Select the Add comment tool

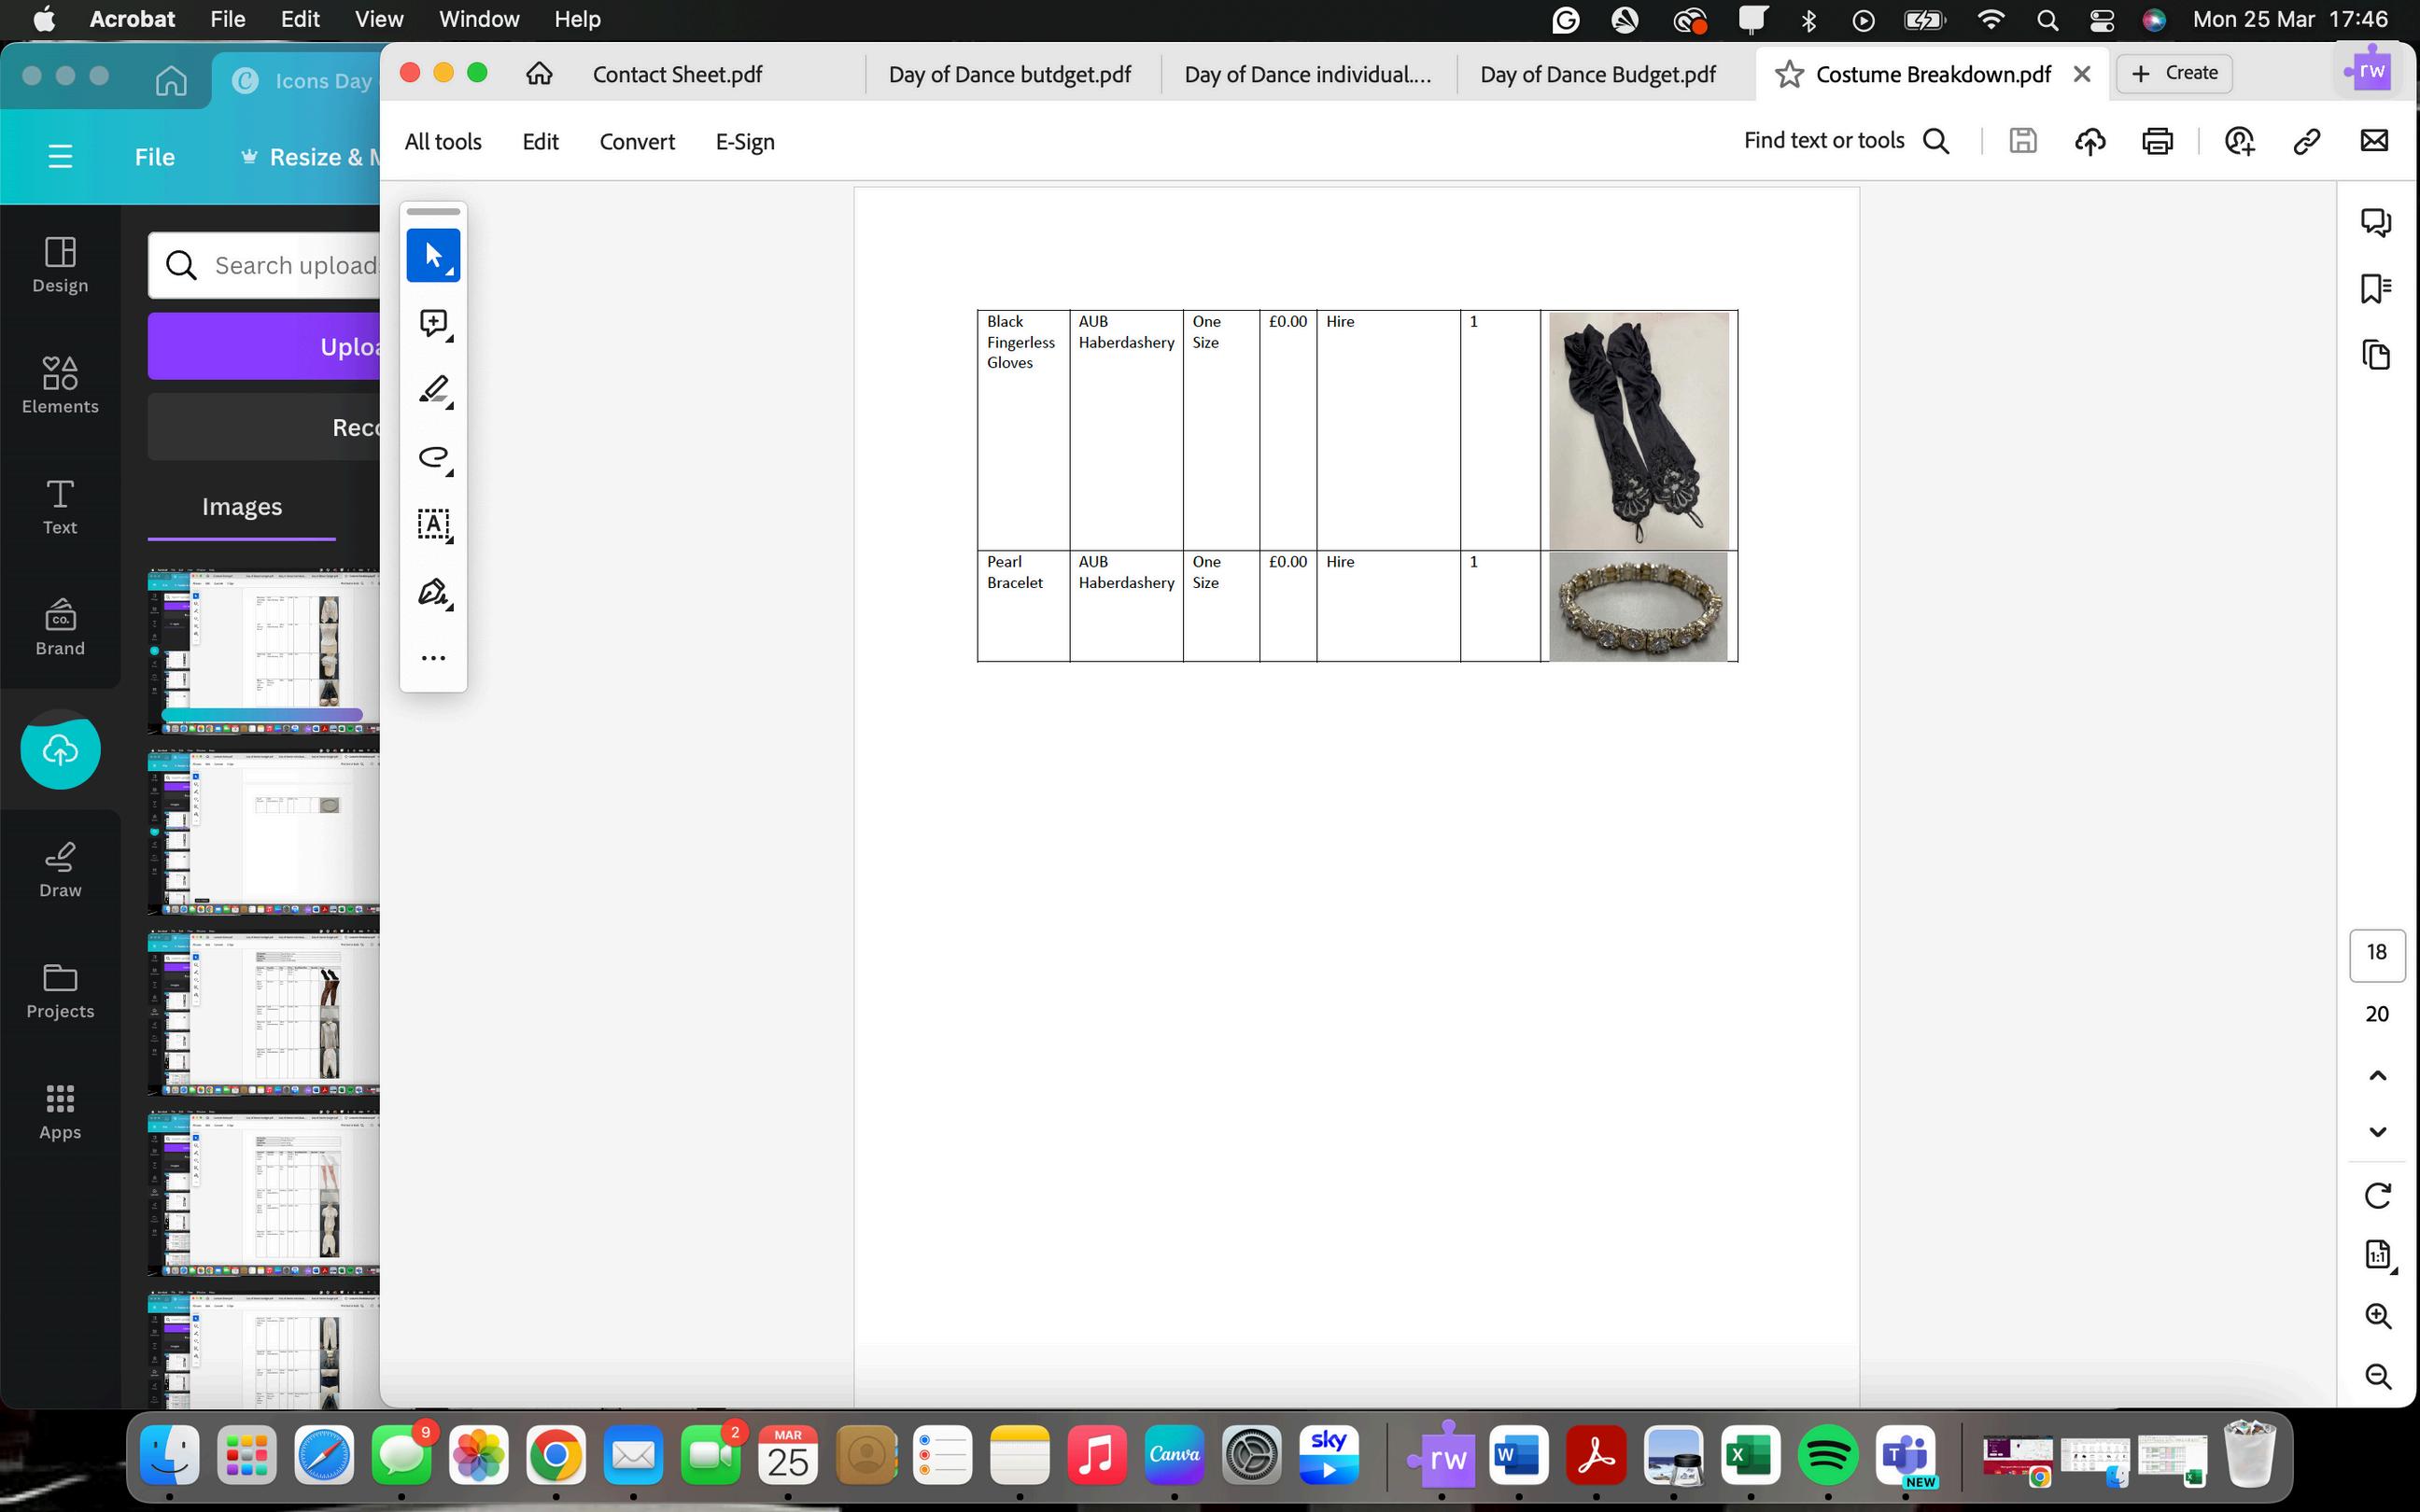[433, 323]
